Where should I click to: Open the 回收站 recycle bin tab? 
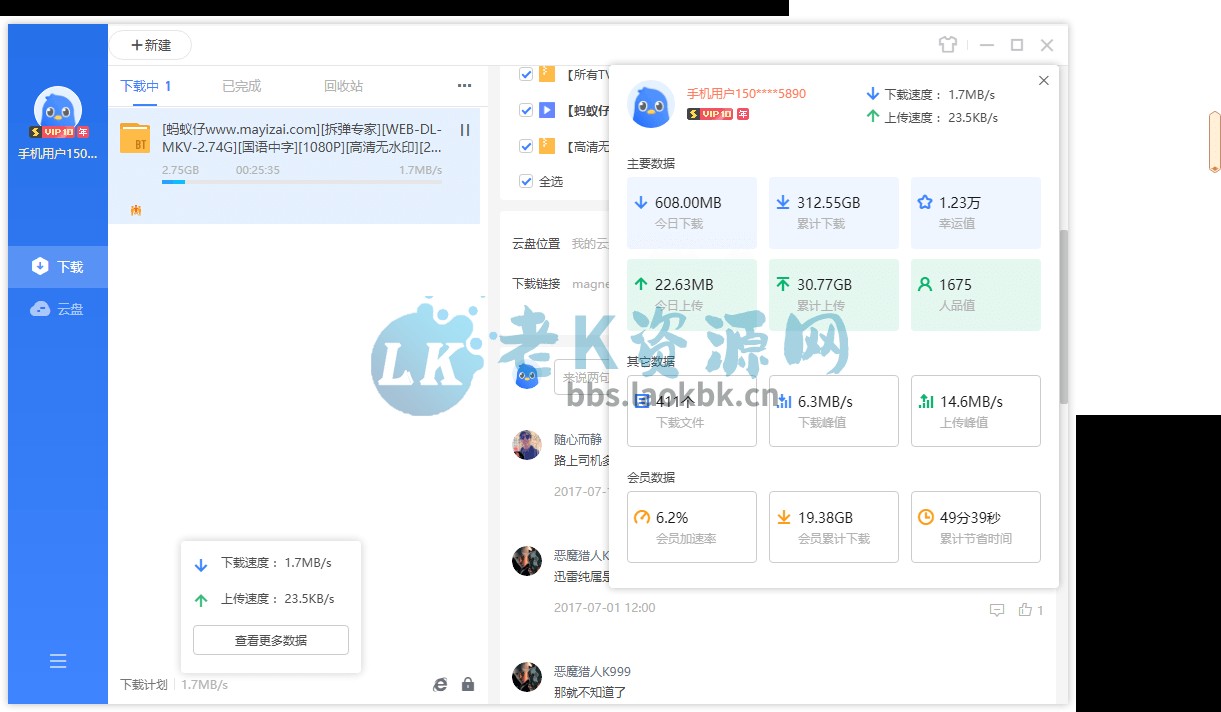point(343,86)
